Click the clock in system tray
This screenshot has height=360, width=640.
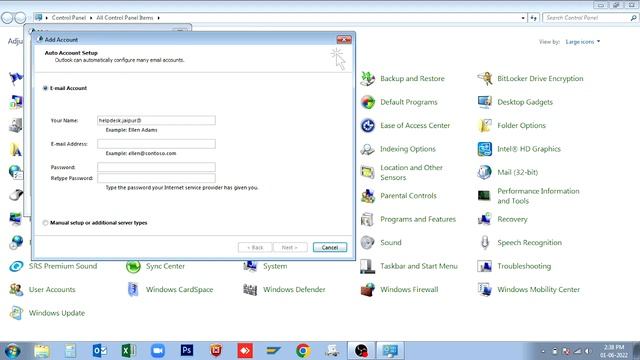(614, 351)
